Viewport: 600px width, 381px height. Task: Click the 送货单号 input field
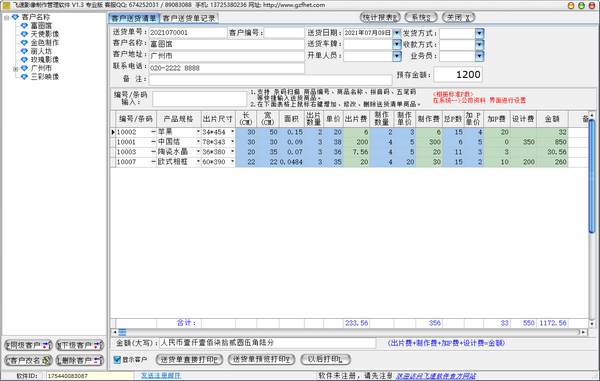[x=188, y=33]
